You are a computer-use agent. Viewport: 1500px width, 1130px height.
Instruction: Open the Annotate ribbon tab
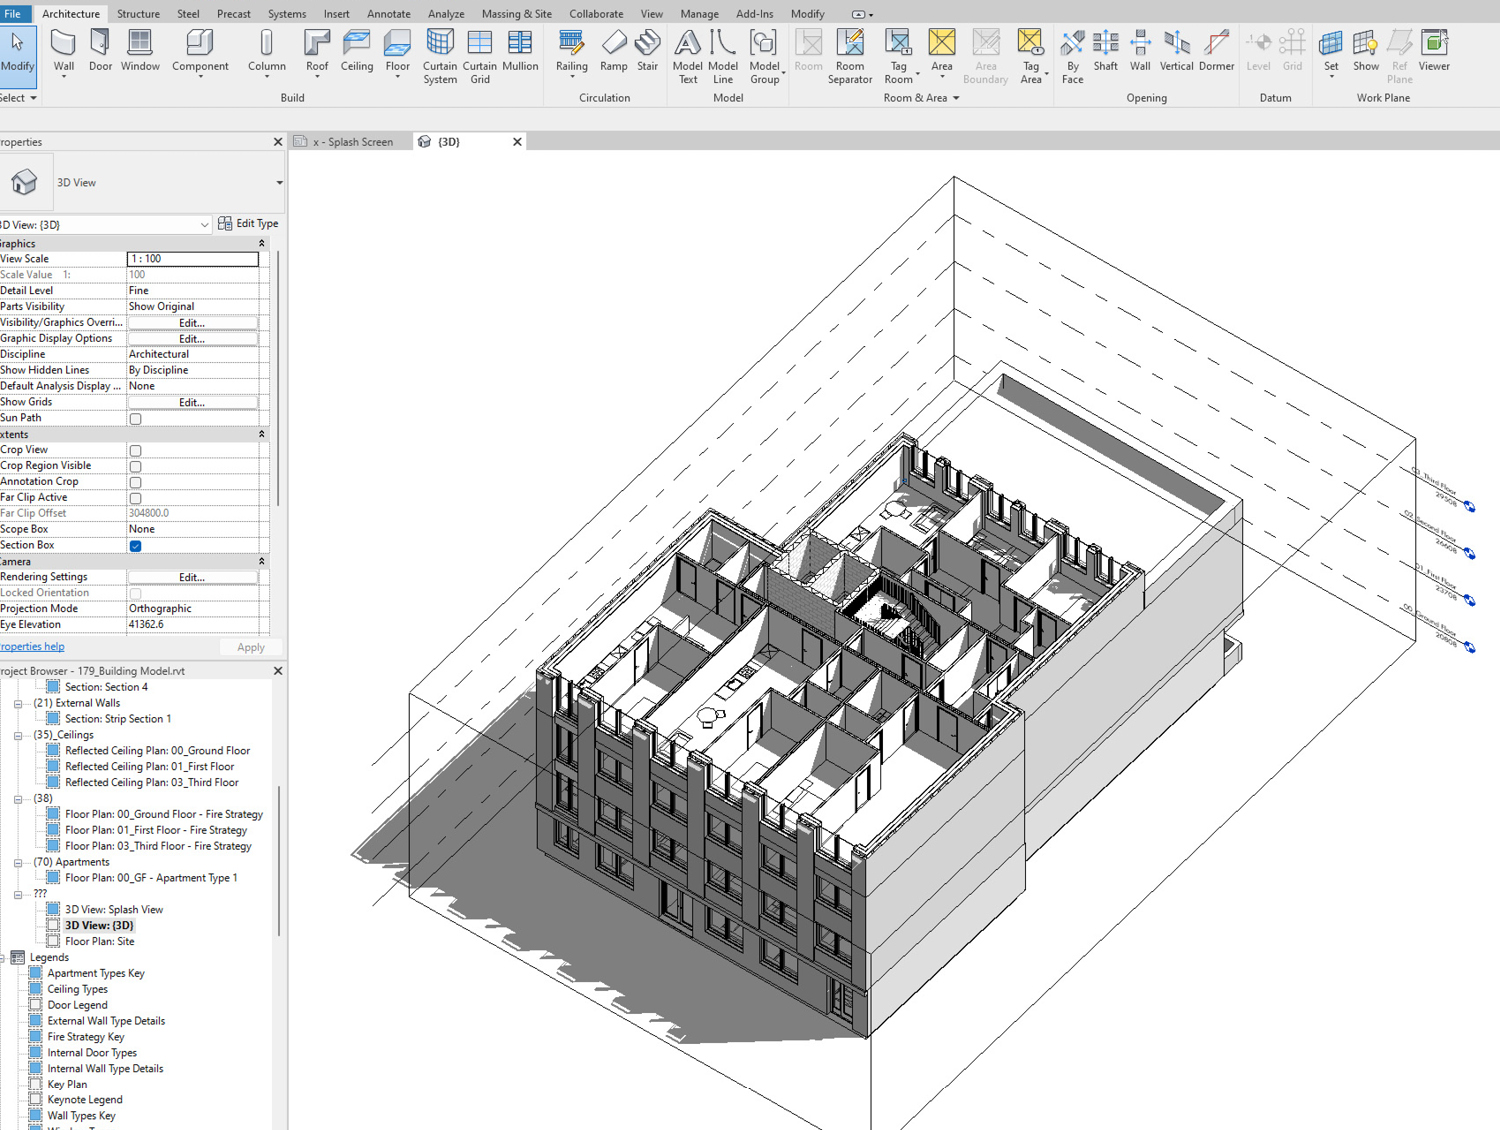(388, 13)
